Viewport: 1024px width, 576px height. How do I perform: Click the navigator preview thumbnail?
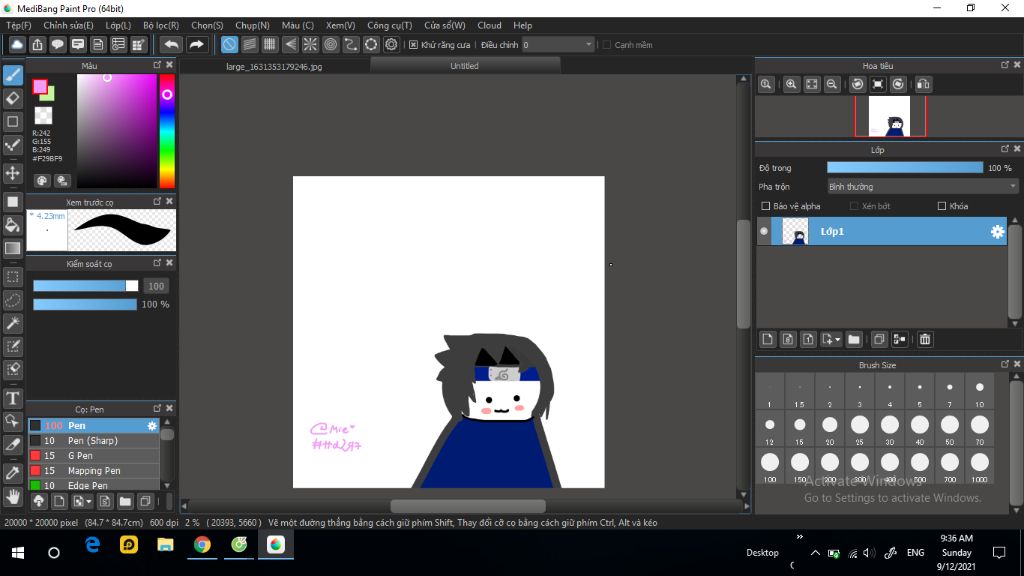[889, 116]
